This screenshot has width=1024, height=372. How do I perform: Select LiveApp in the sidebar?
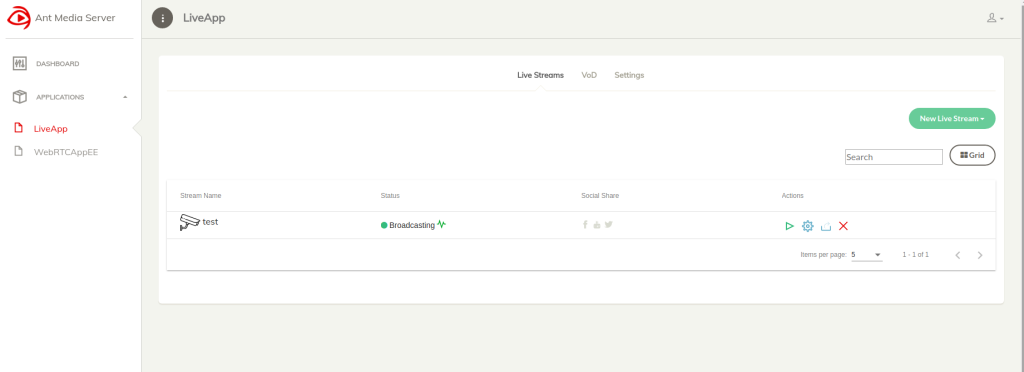[x=51, y=129]
